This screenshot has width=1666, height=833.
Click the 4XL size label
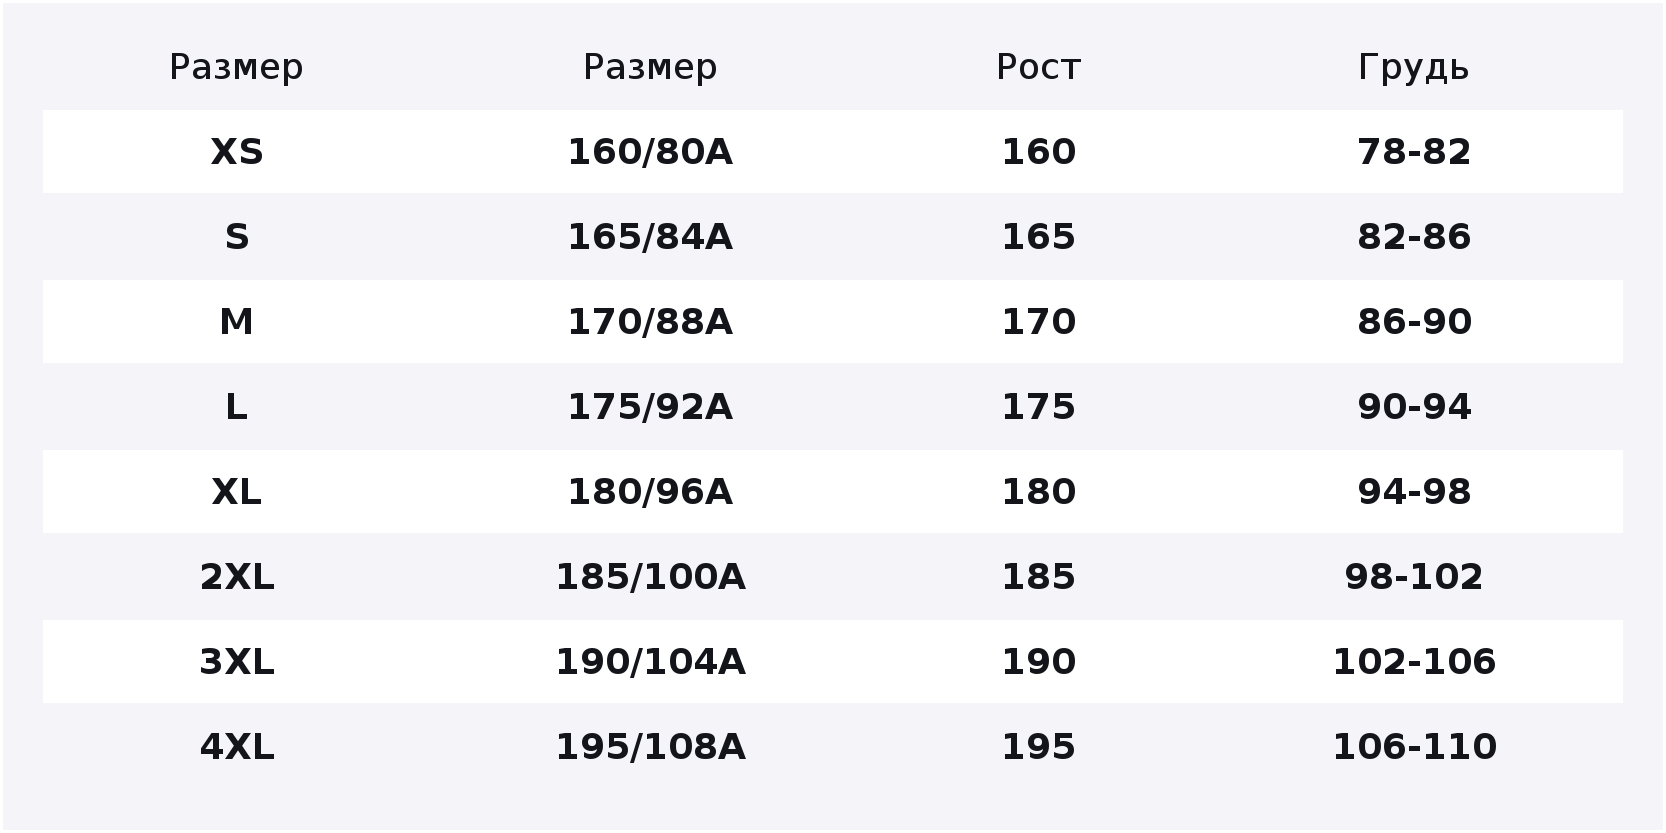(x=237, y=747)
